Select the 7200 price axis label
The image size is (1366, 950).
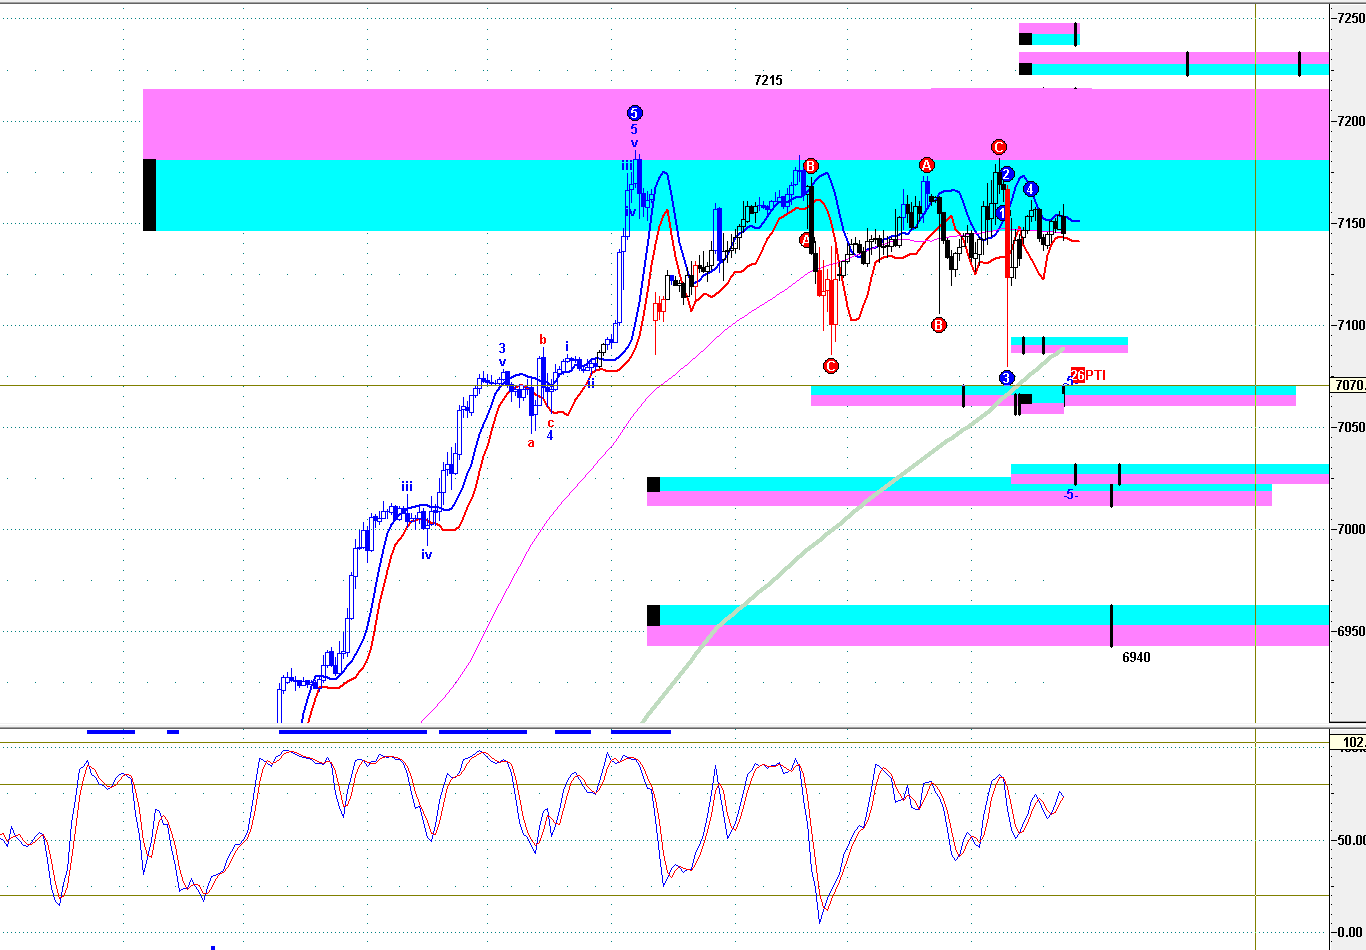point(1350,121)
